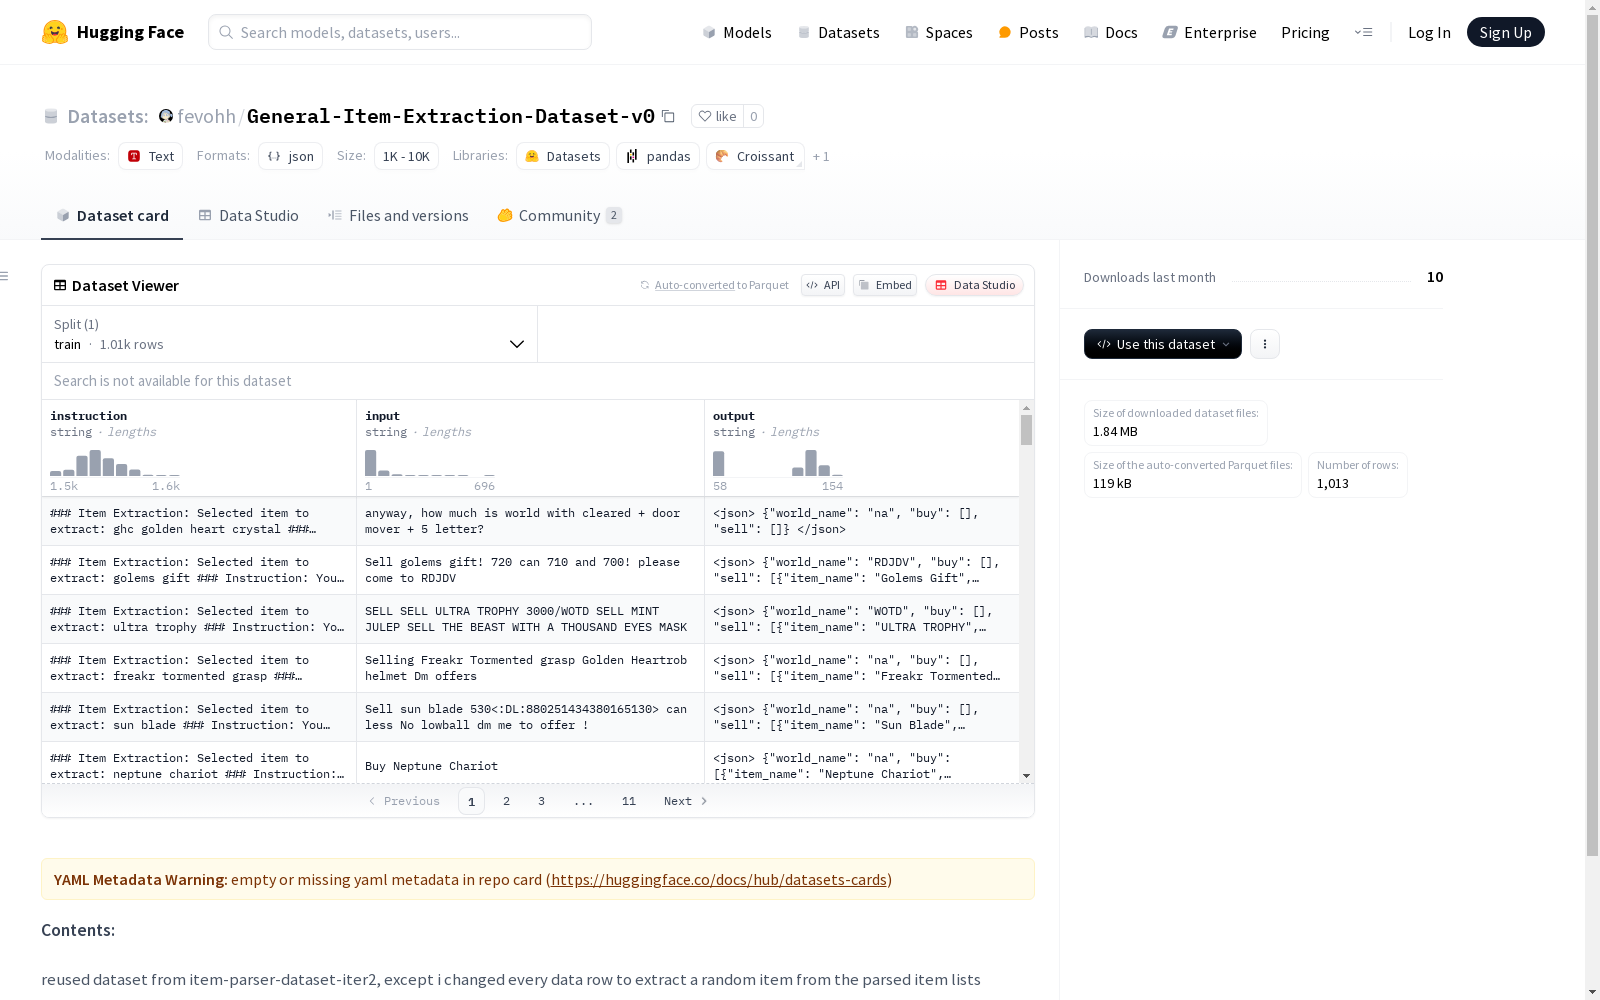Open the Text modality tag

click(150, 156)
